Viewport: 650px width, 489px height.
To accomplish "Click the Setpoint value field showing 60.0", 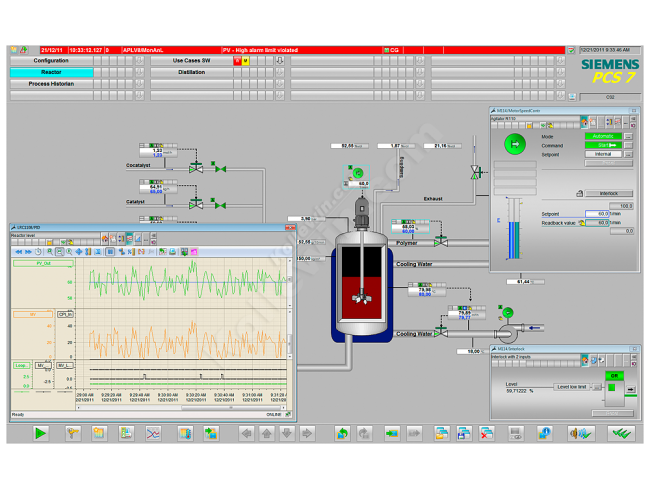I will (596, 214).
